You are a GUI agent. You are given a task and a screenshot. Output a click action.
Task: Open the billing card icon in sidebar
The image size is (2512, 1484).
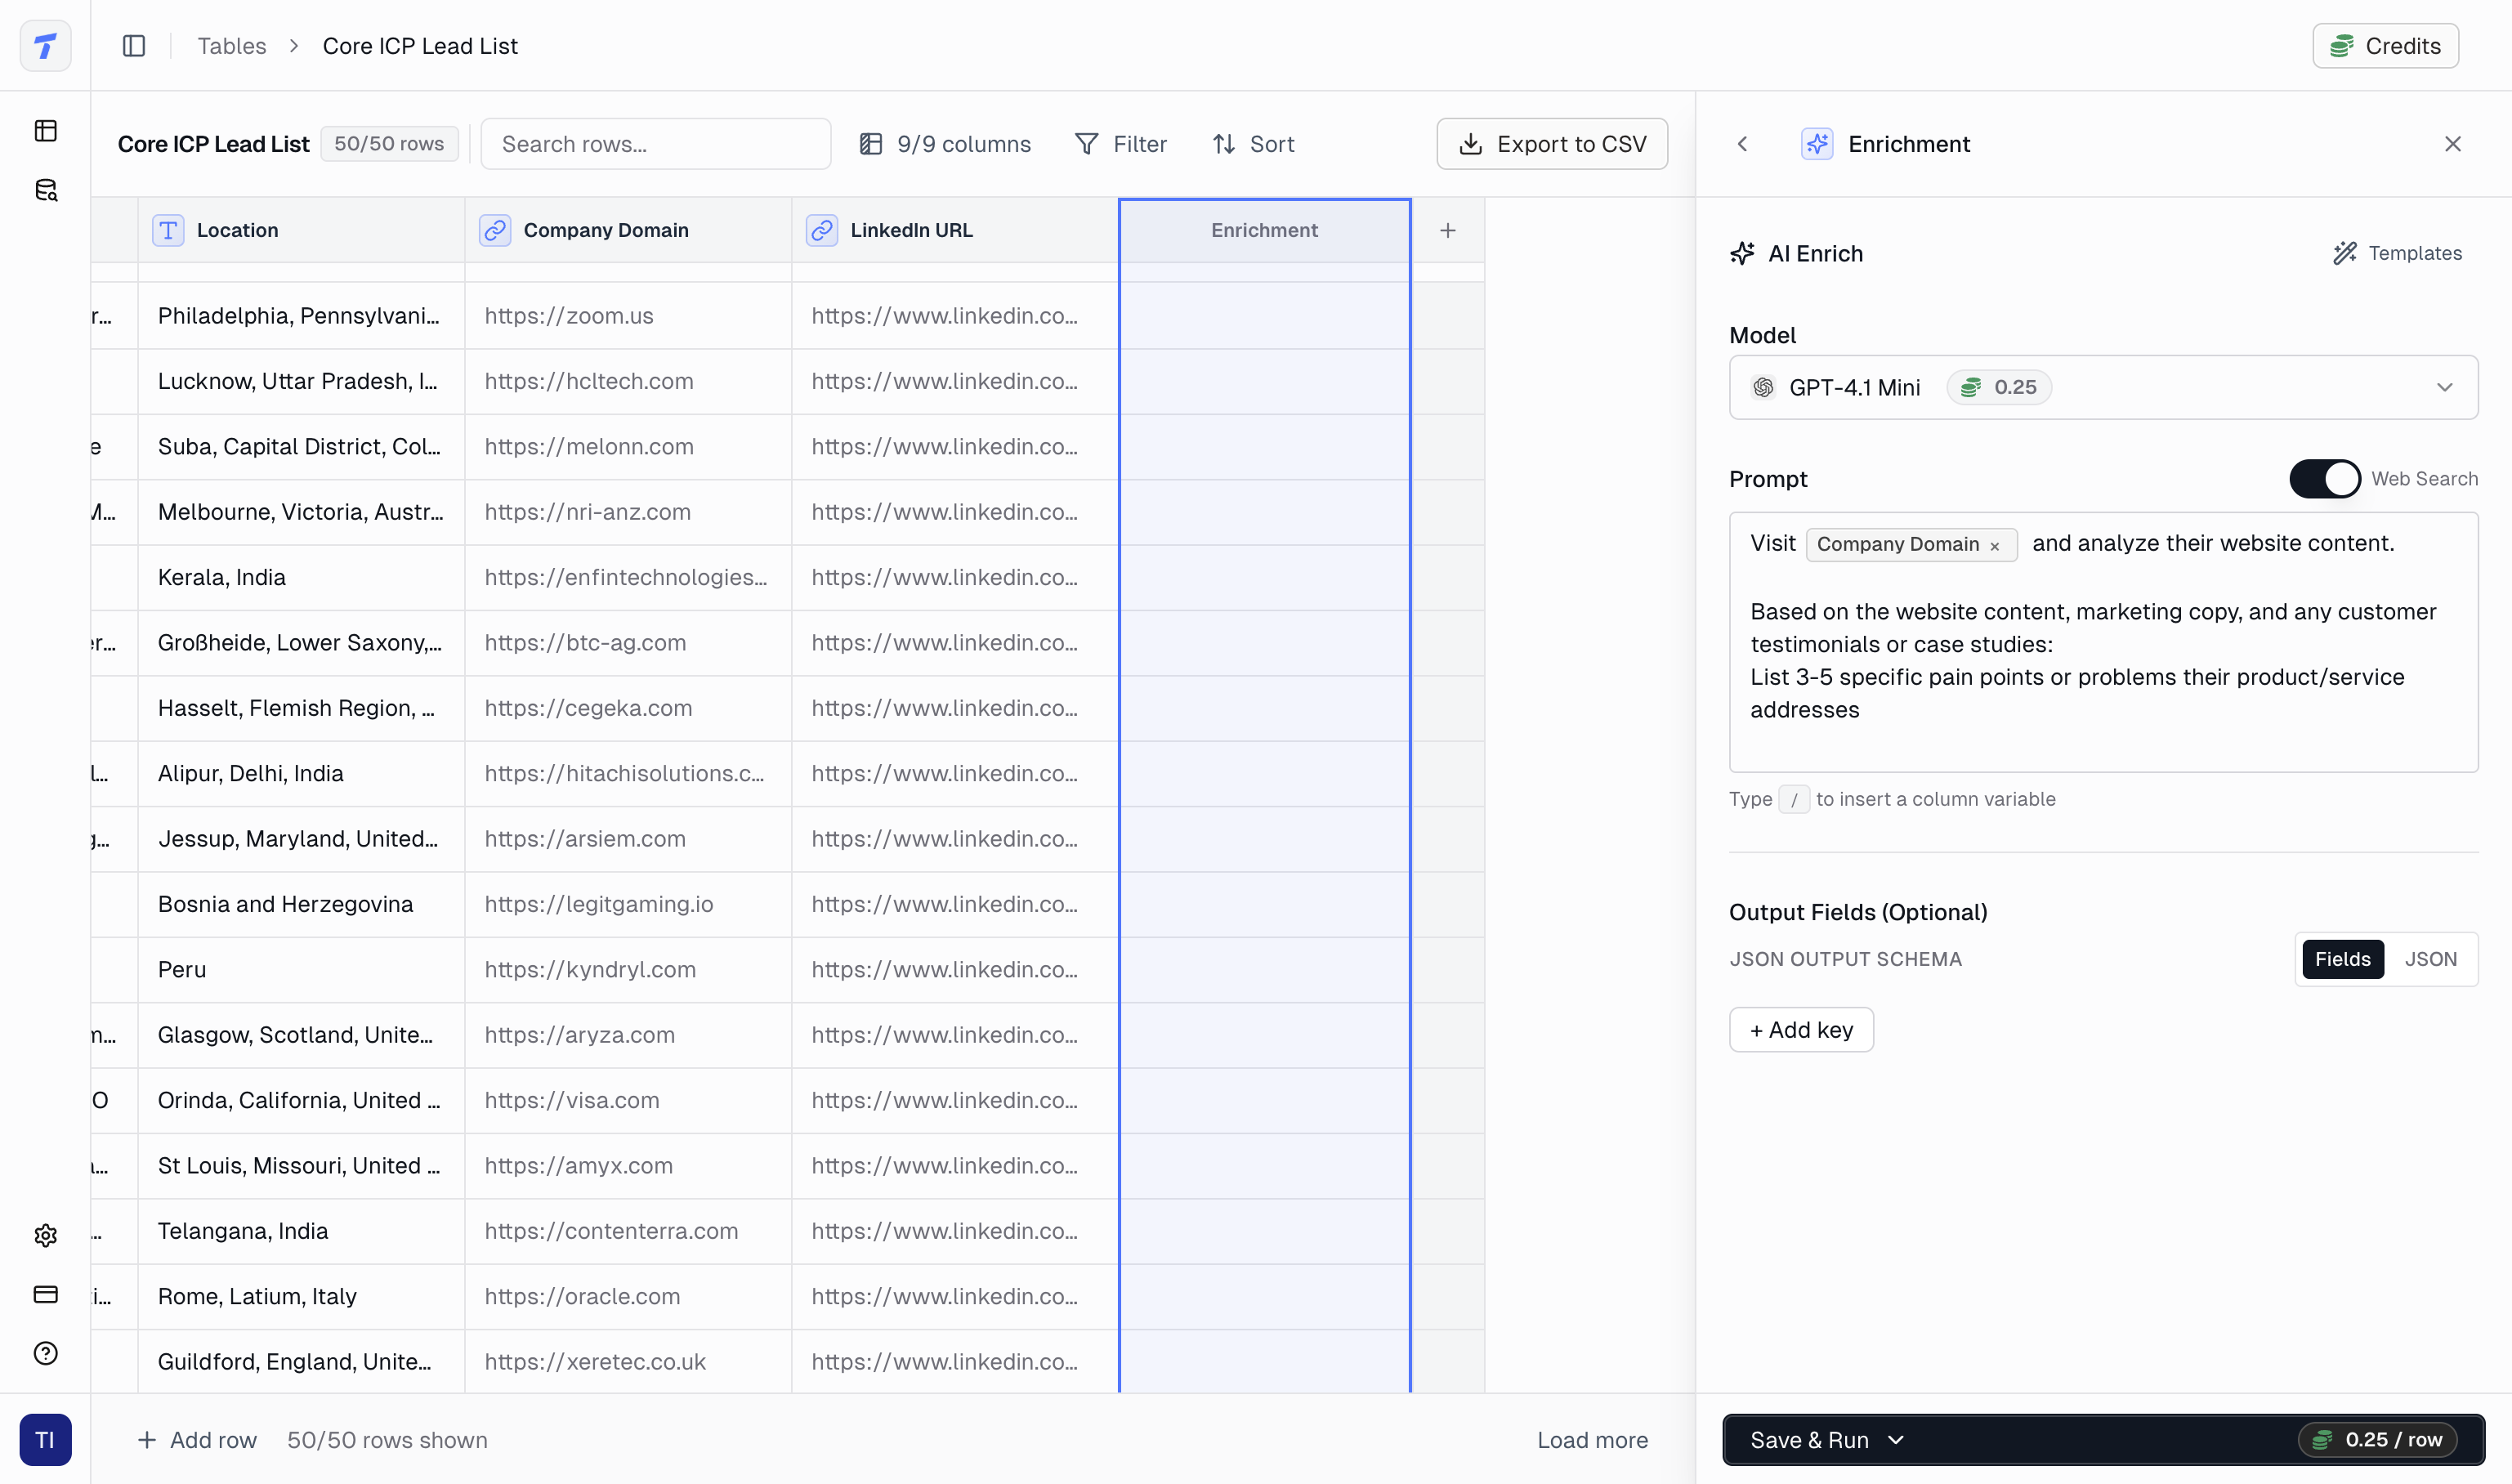[46, 1294]
